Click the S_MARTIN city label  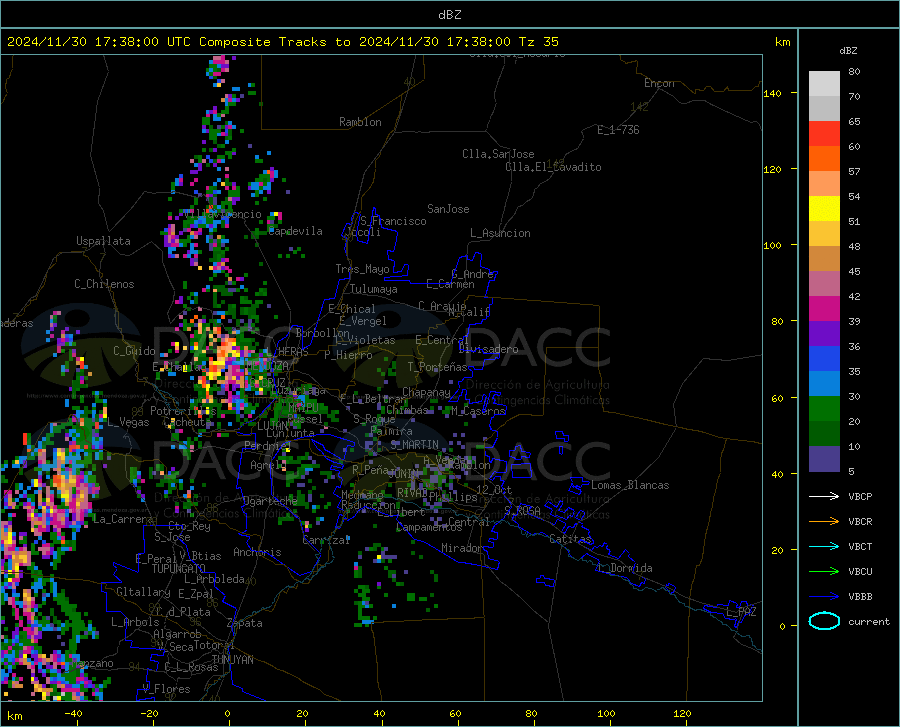tap(414, 445)
